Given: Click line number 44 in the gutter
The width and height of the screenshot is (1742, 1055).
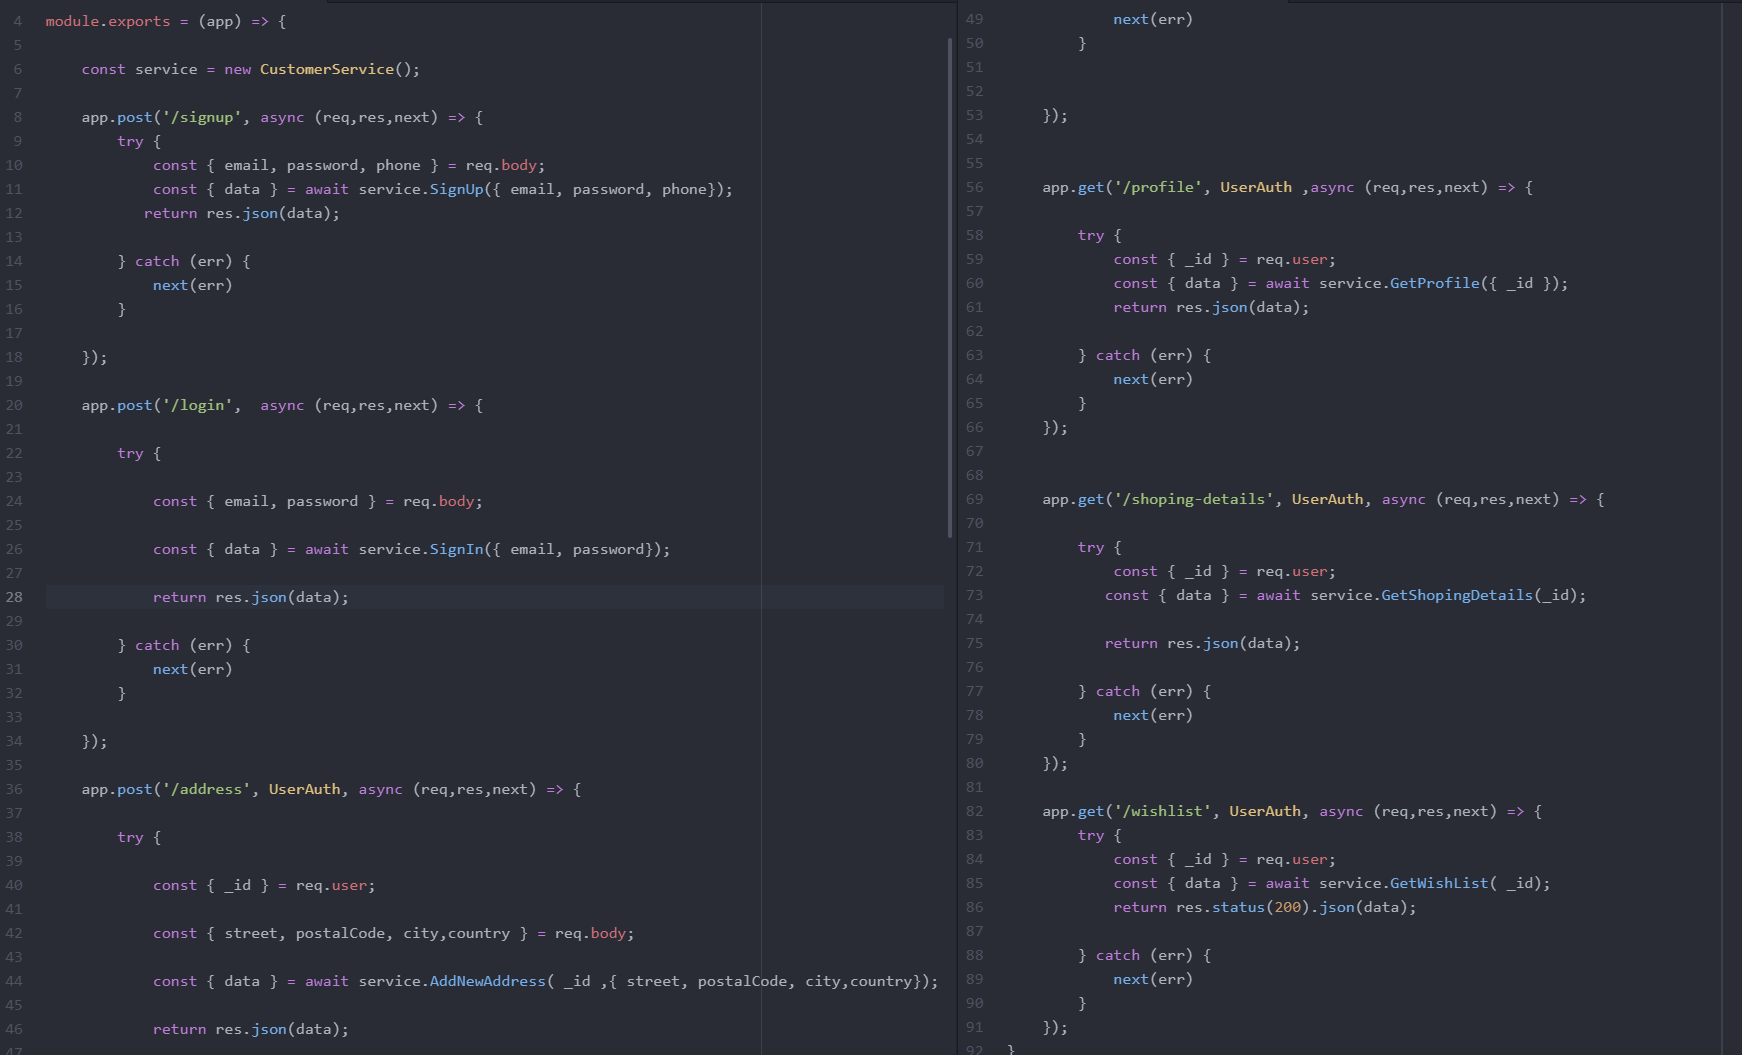Looking at the screenshot, I should click(x=14, y=981).
